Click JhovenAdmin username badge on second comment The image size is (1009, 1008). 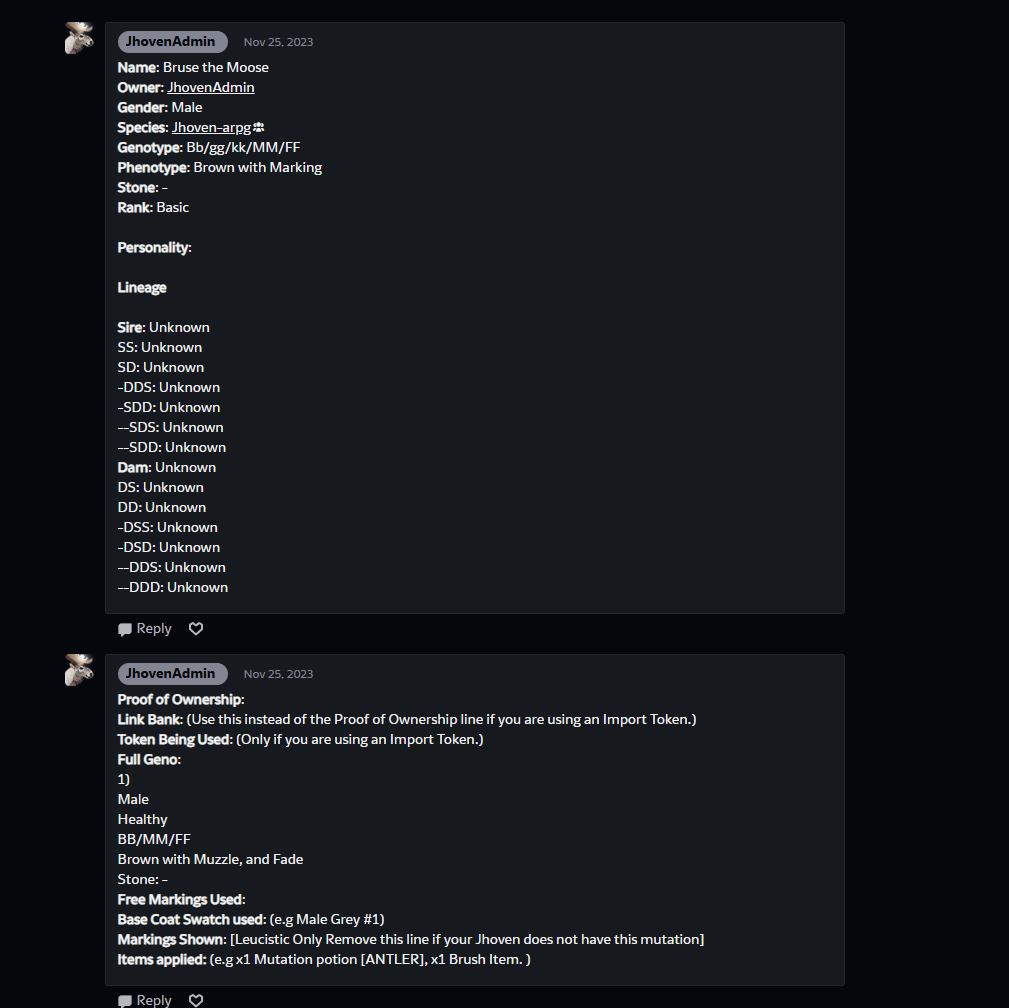pos(172,674)
